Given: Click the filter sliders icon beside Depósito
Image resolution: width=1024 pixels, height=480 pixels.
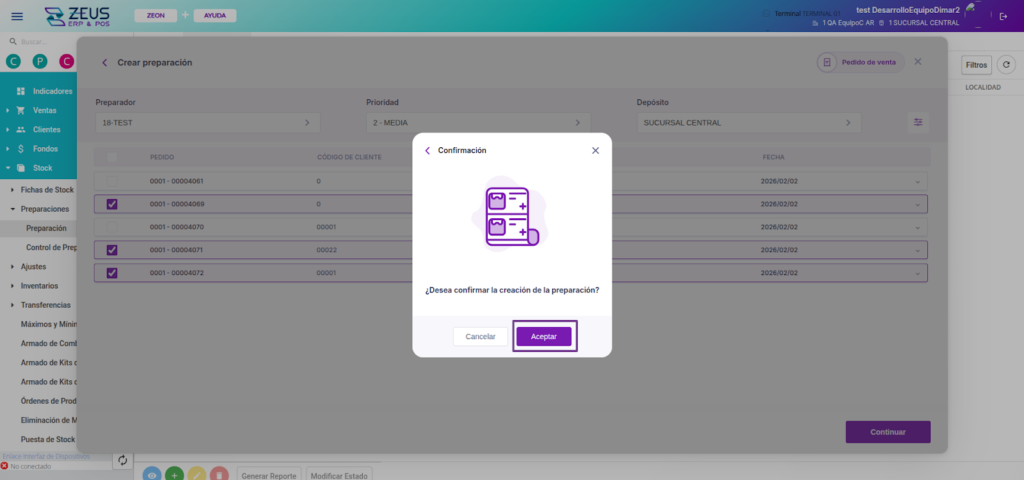Looking at the screenshot, I should click(919, 122).
